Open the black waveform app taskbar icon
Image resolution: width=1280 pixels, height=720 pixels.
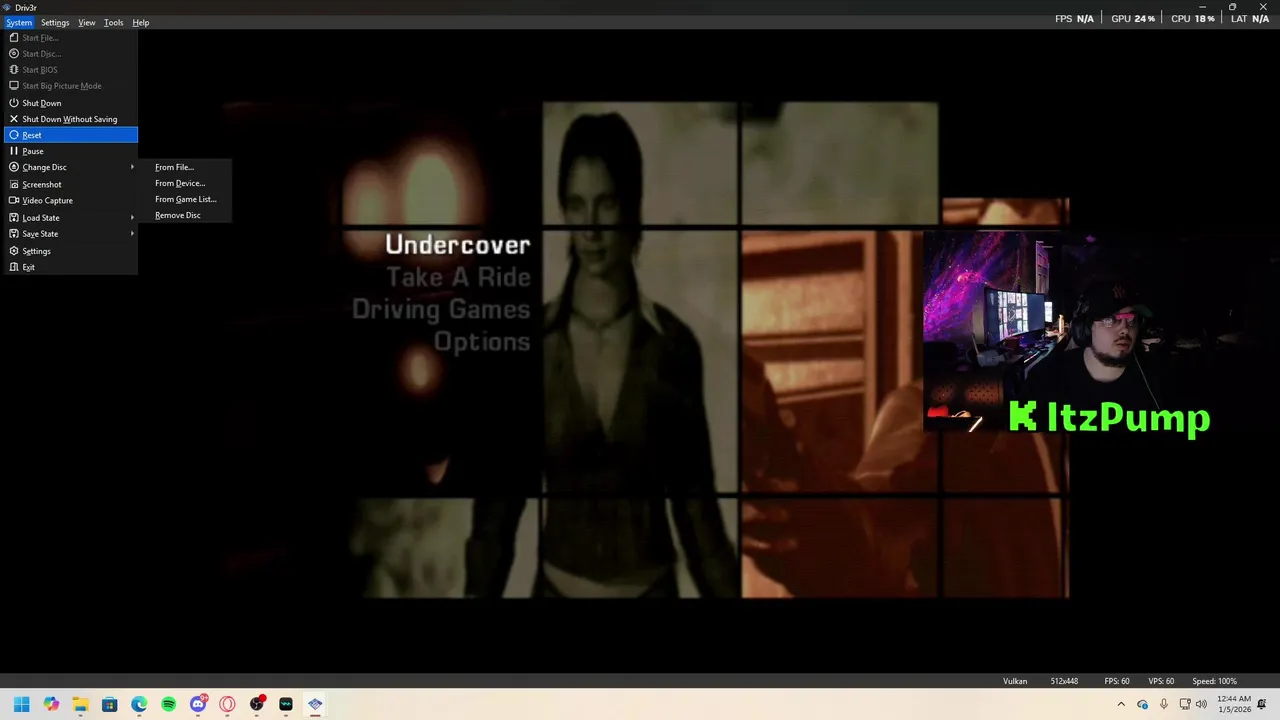click(x=286, y=704)
